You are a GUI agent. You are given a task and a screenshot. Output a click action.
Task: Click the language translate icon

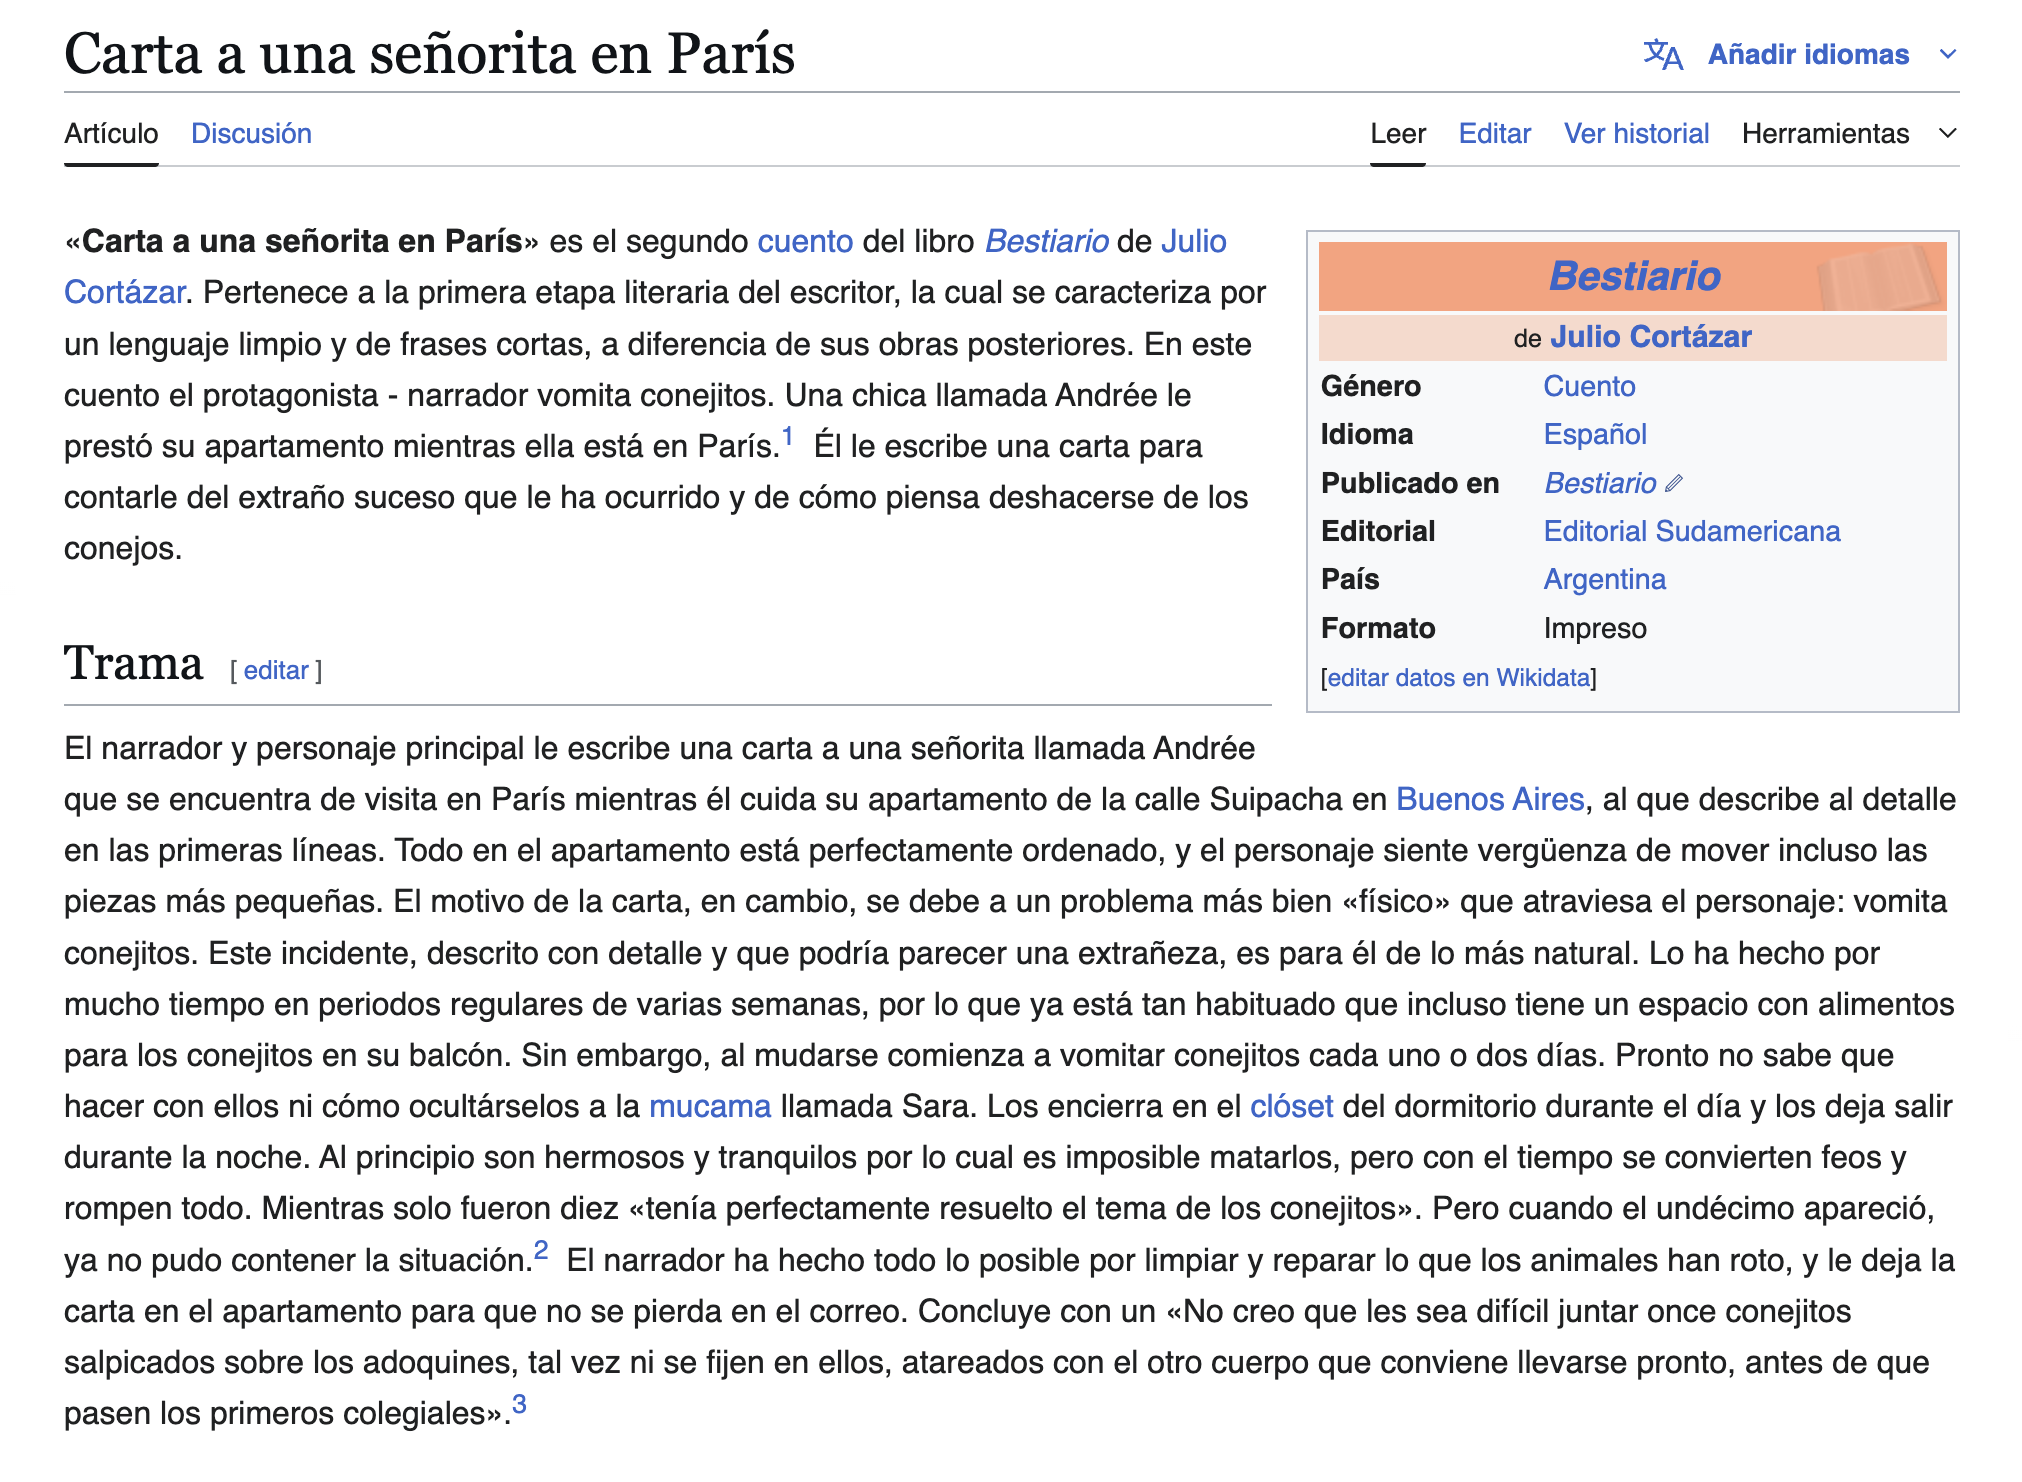1663,54
